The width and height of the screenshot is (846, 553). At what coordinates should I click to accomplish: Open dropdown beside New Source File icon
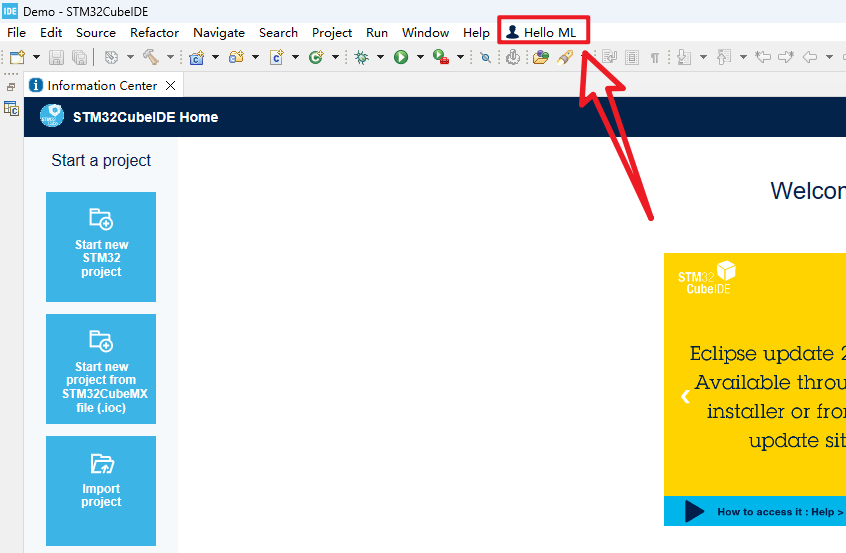[x=295, y=57]
